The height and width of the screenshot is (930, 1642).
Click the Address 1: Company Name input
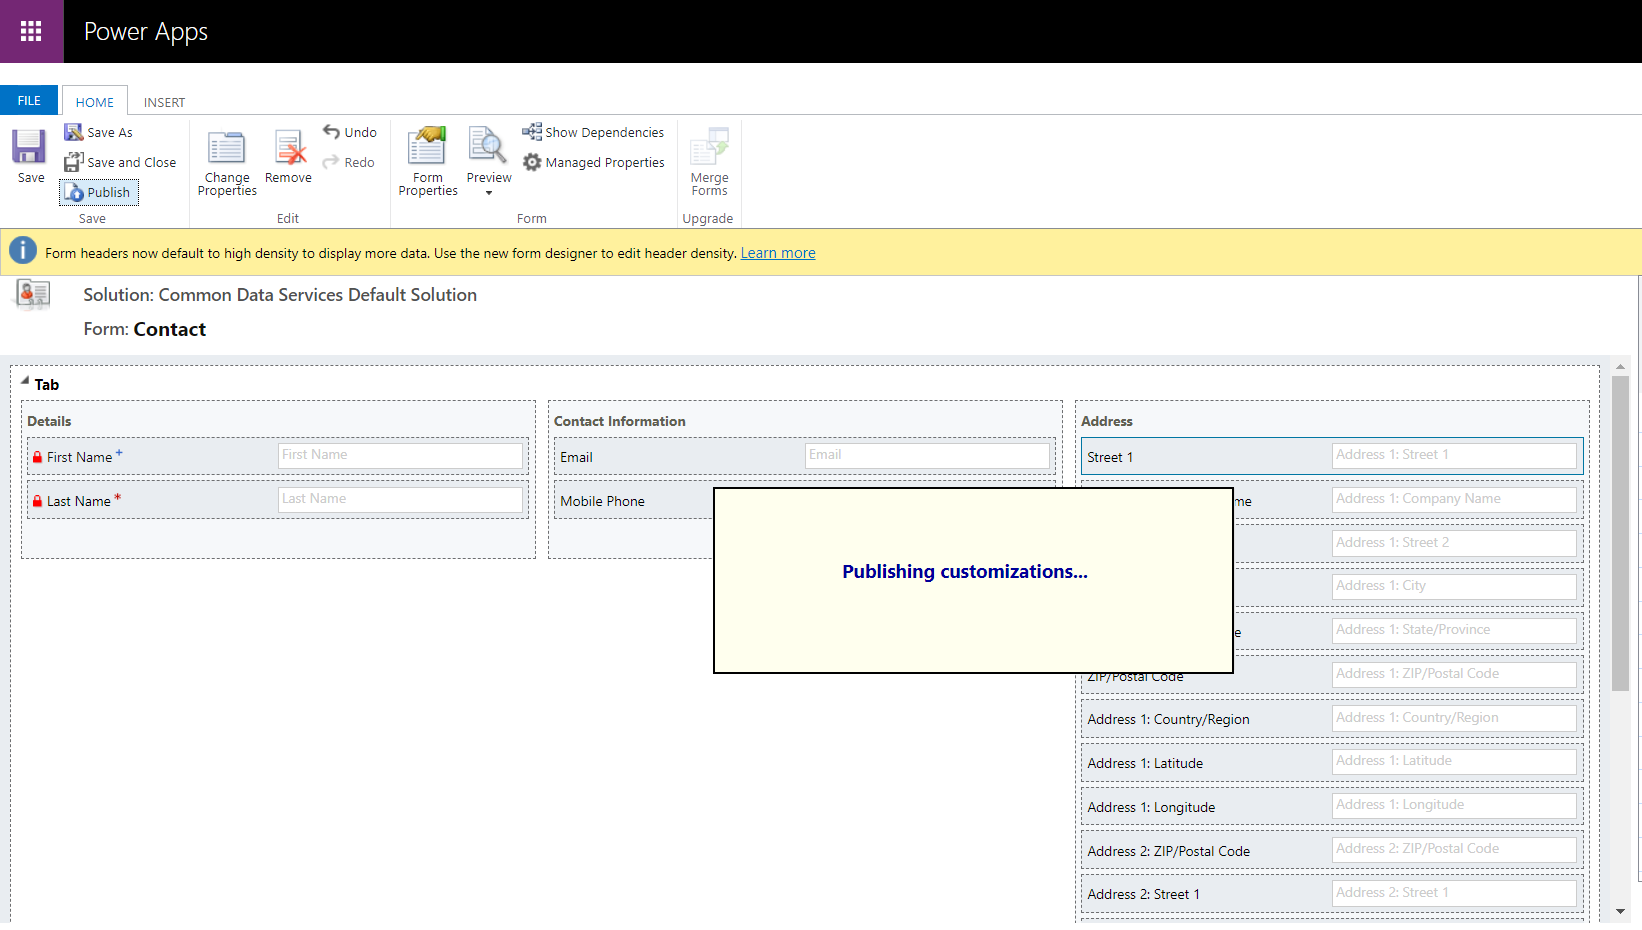pos(1454,499)
